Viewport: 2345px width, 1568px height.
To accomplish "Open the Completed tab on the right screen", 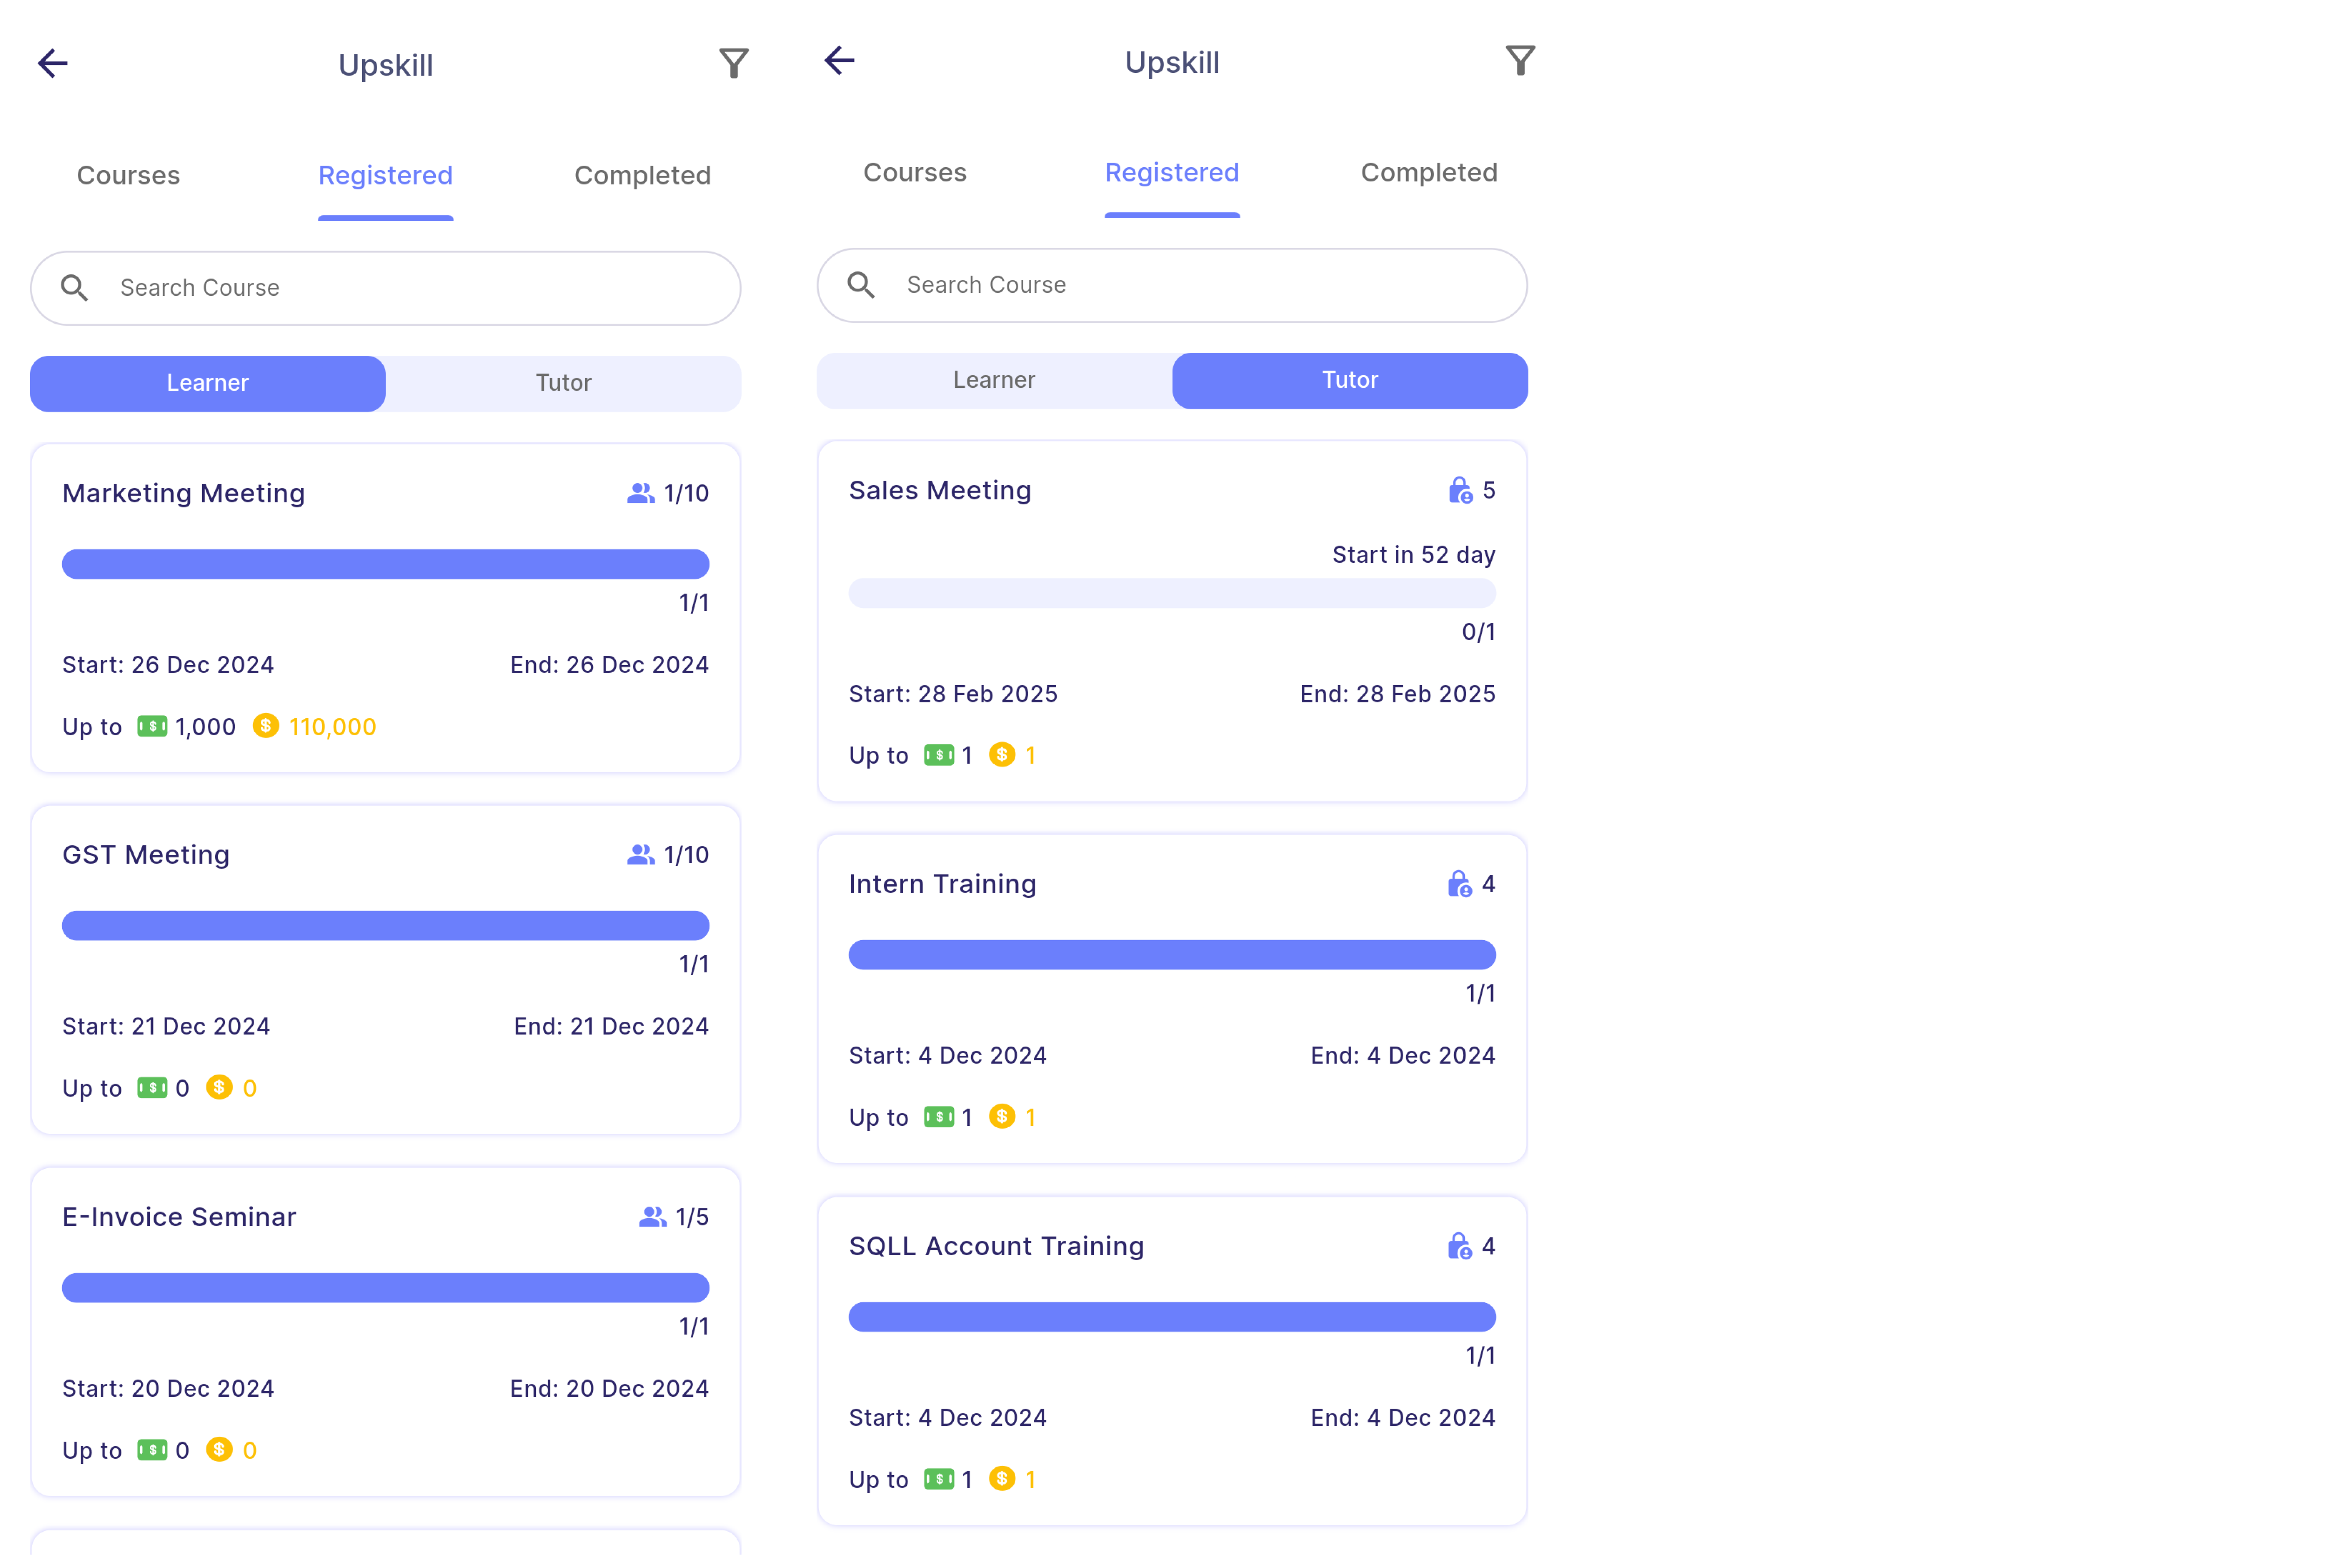I will [1428, 172].
